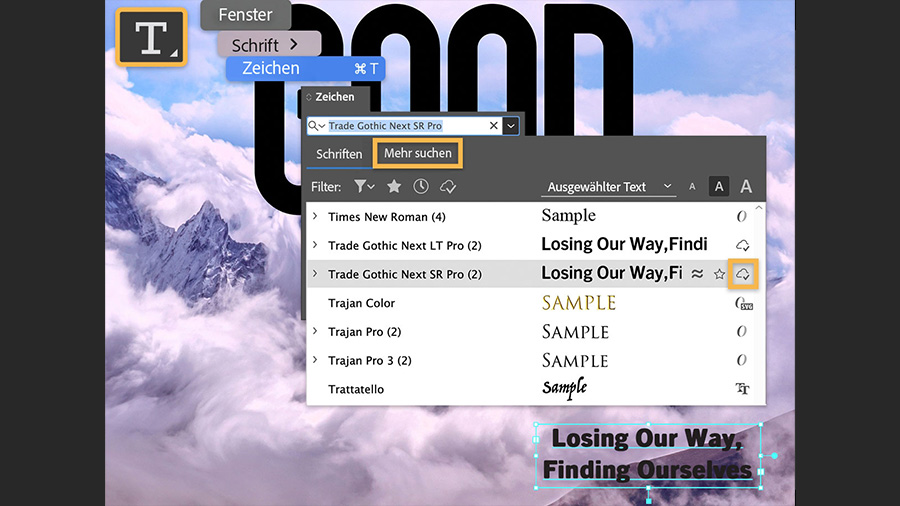Show similar fonts for Trade Gothic SR Pro
Viewport: 900px width, 506px height.
(697, 274)
